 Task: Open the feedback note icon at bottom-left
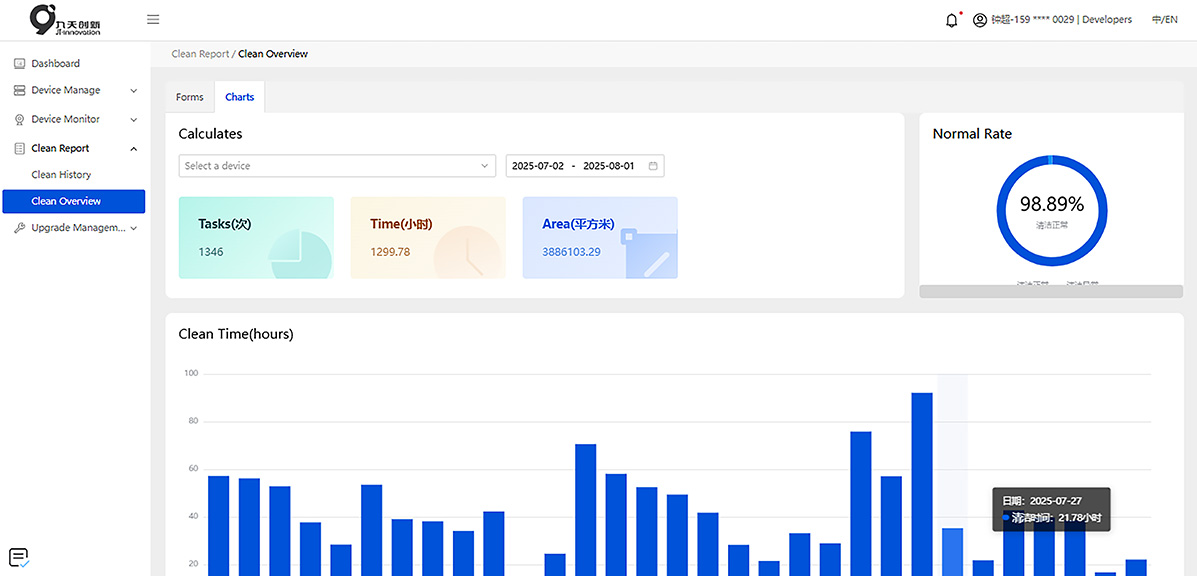pyautogui.click(x=20, y=558)
